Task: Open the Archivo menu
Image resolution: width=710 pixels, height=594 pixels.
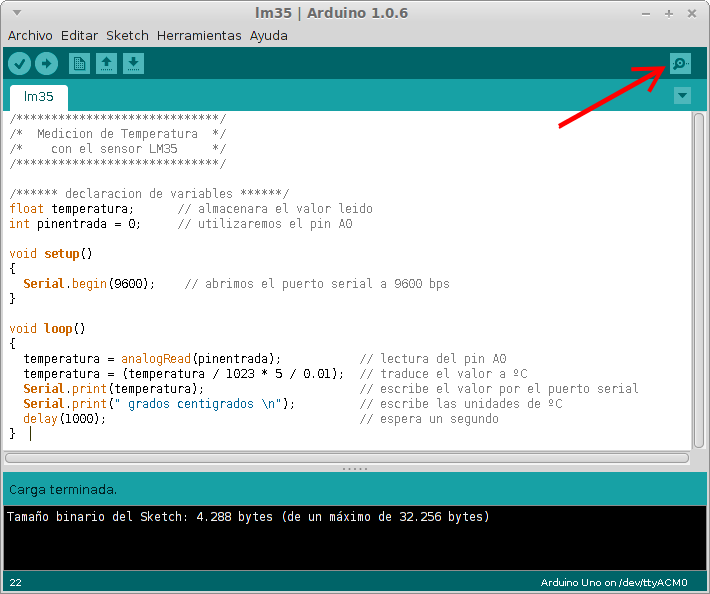Action: click(x=30, y=36)
